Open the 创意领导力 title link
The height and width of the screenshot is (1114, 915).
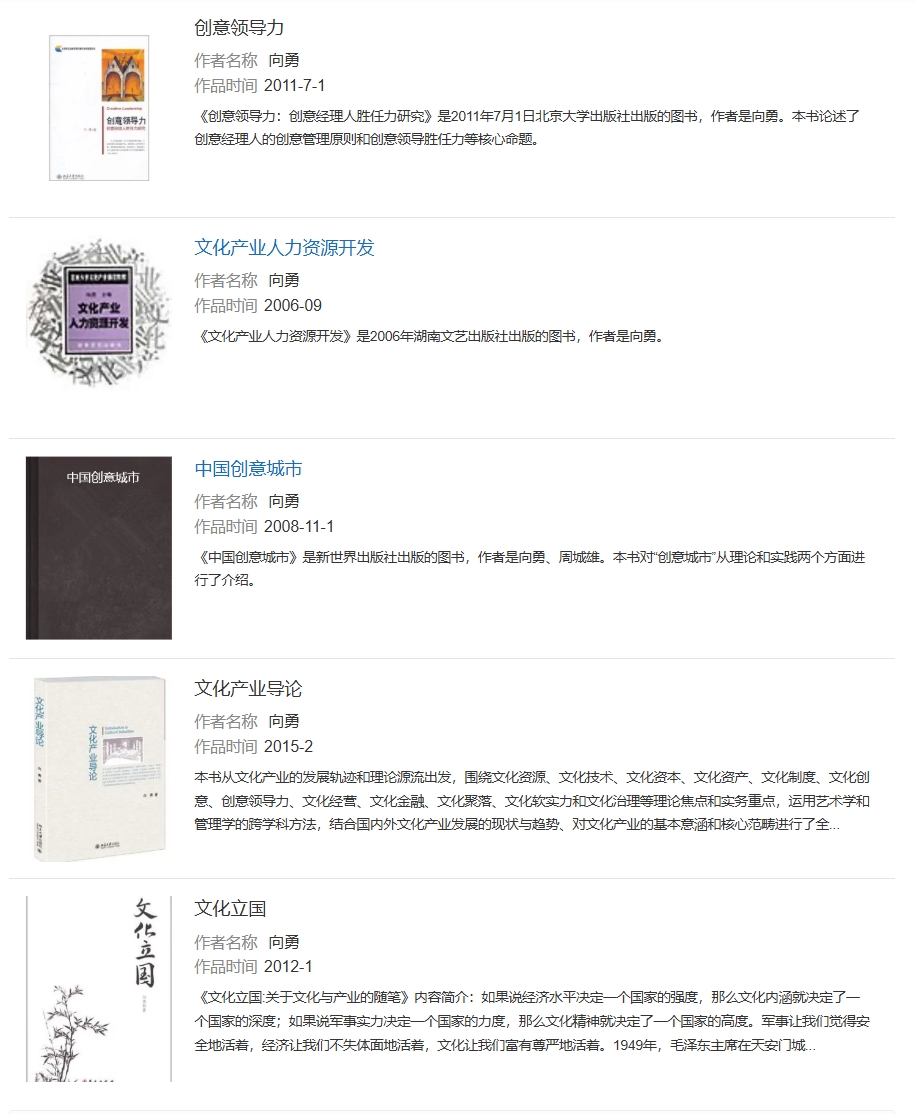click(x=239, y=28)
